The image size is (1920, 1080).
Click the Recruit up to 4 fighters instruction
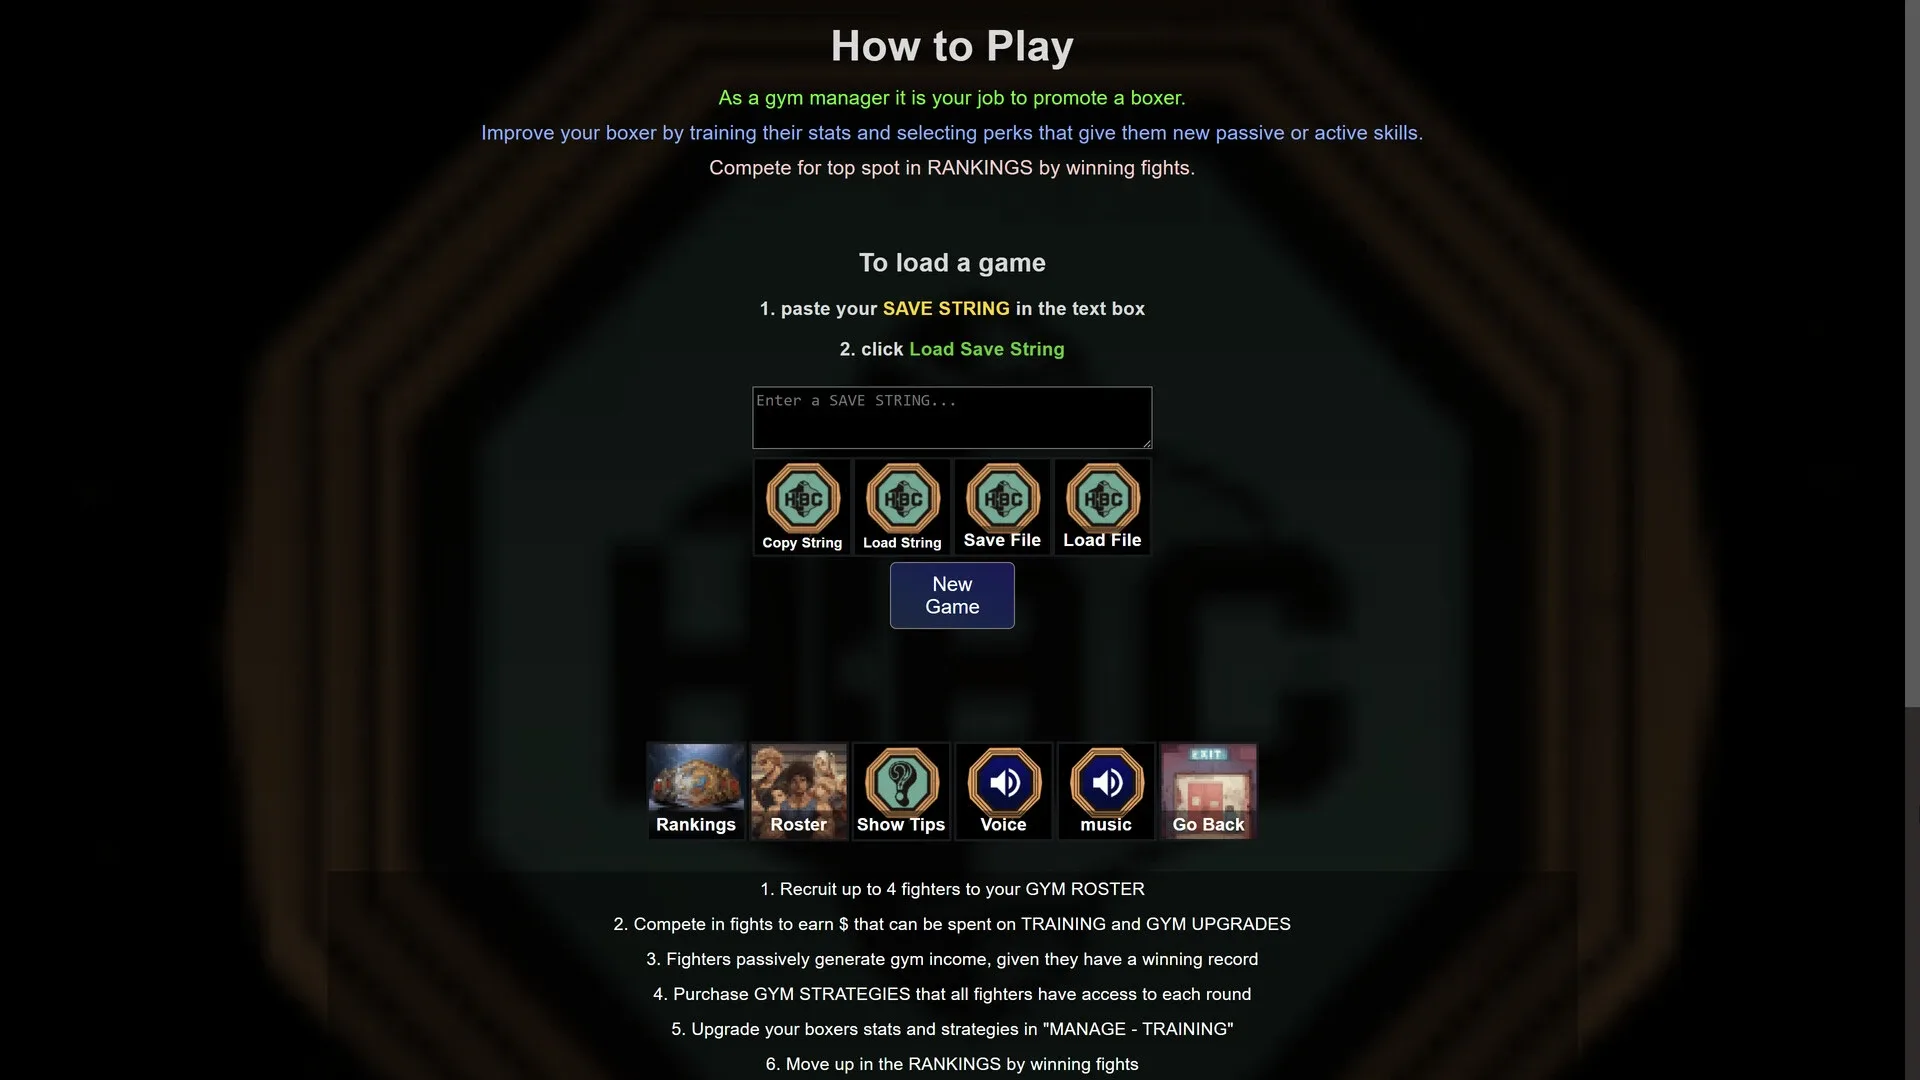[952, 889]
